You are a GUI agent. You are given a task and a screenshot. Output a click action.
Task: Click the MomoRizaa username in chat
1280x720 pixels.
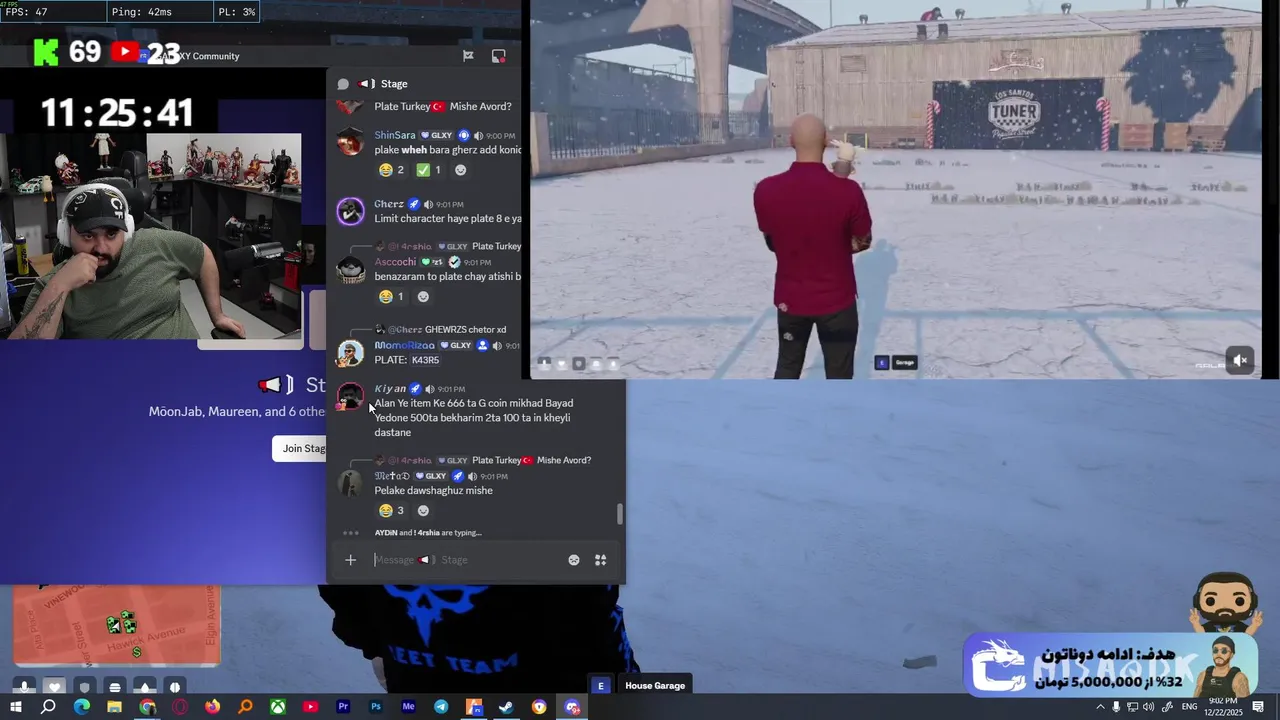[x=405, y=345]
